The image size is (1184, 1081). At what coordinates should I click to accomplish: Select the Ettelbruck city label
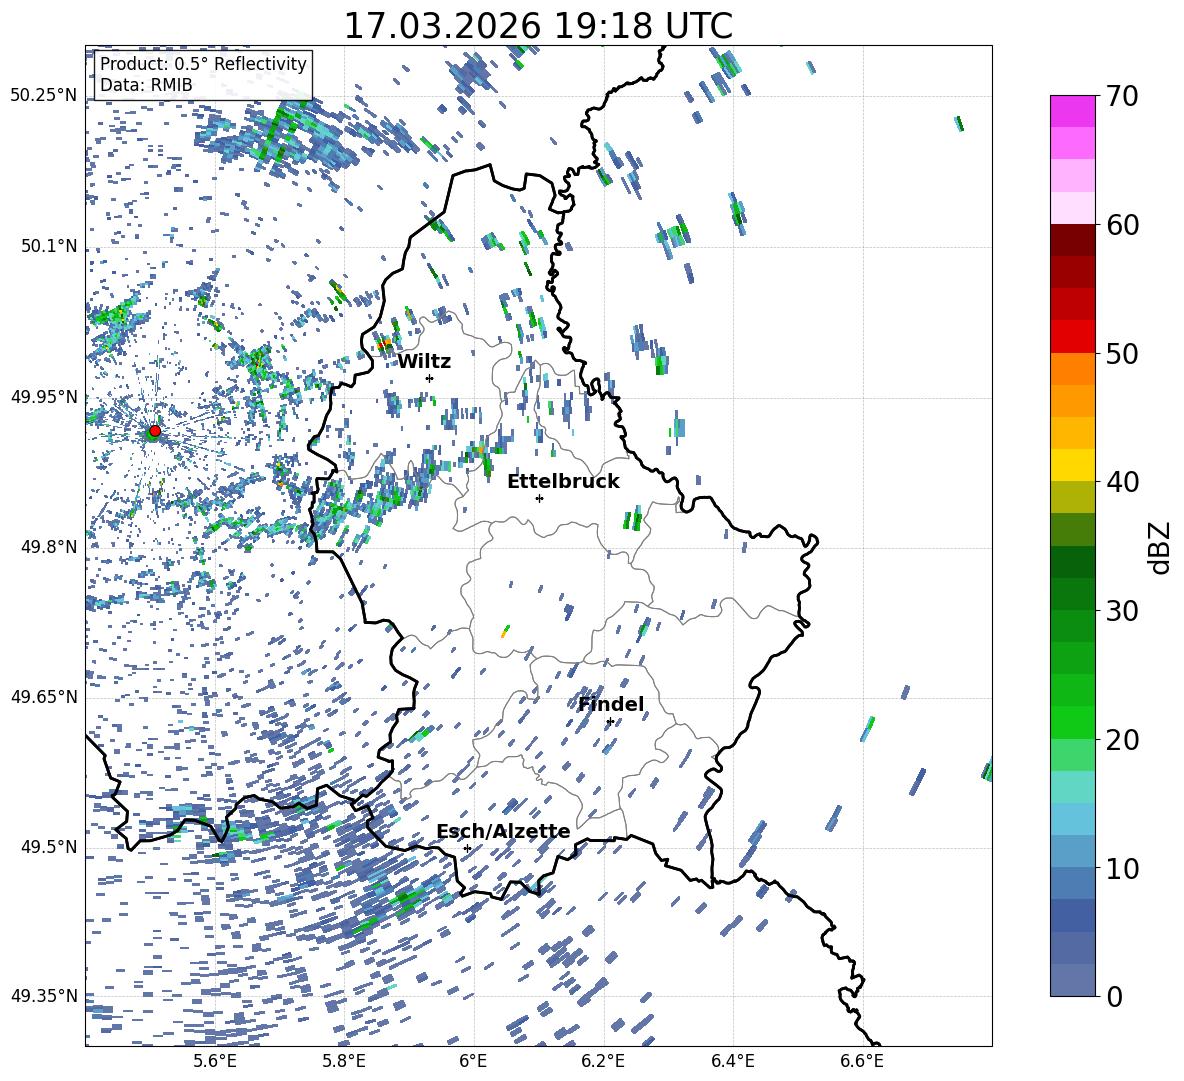tap(563, 482)
